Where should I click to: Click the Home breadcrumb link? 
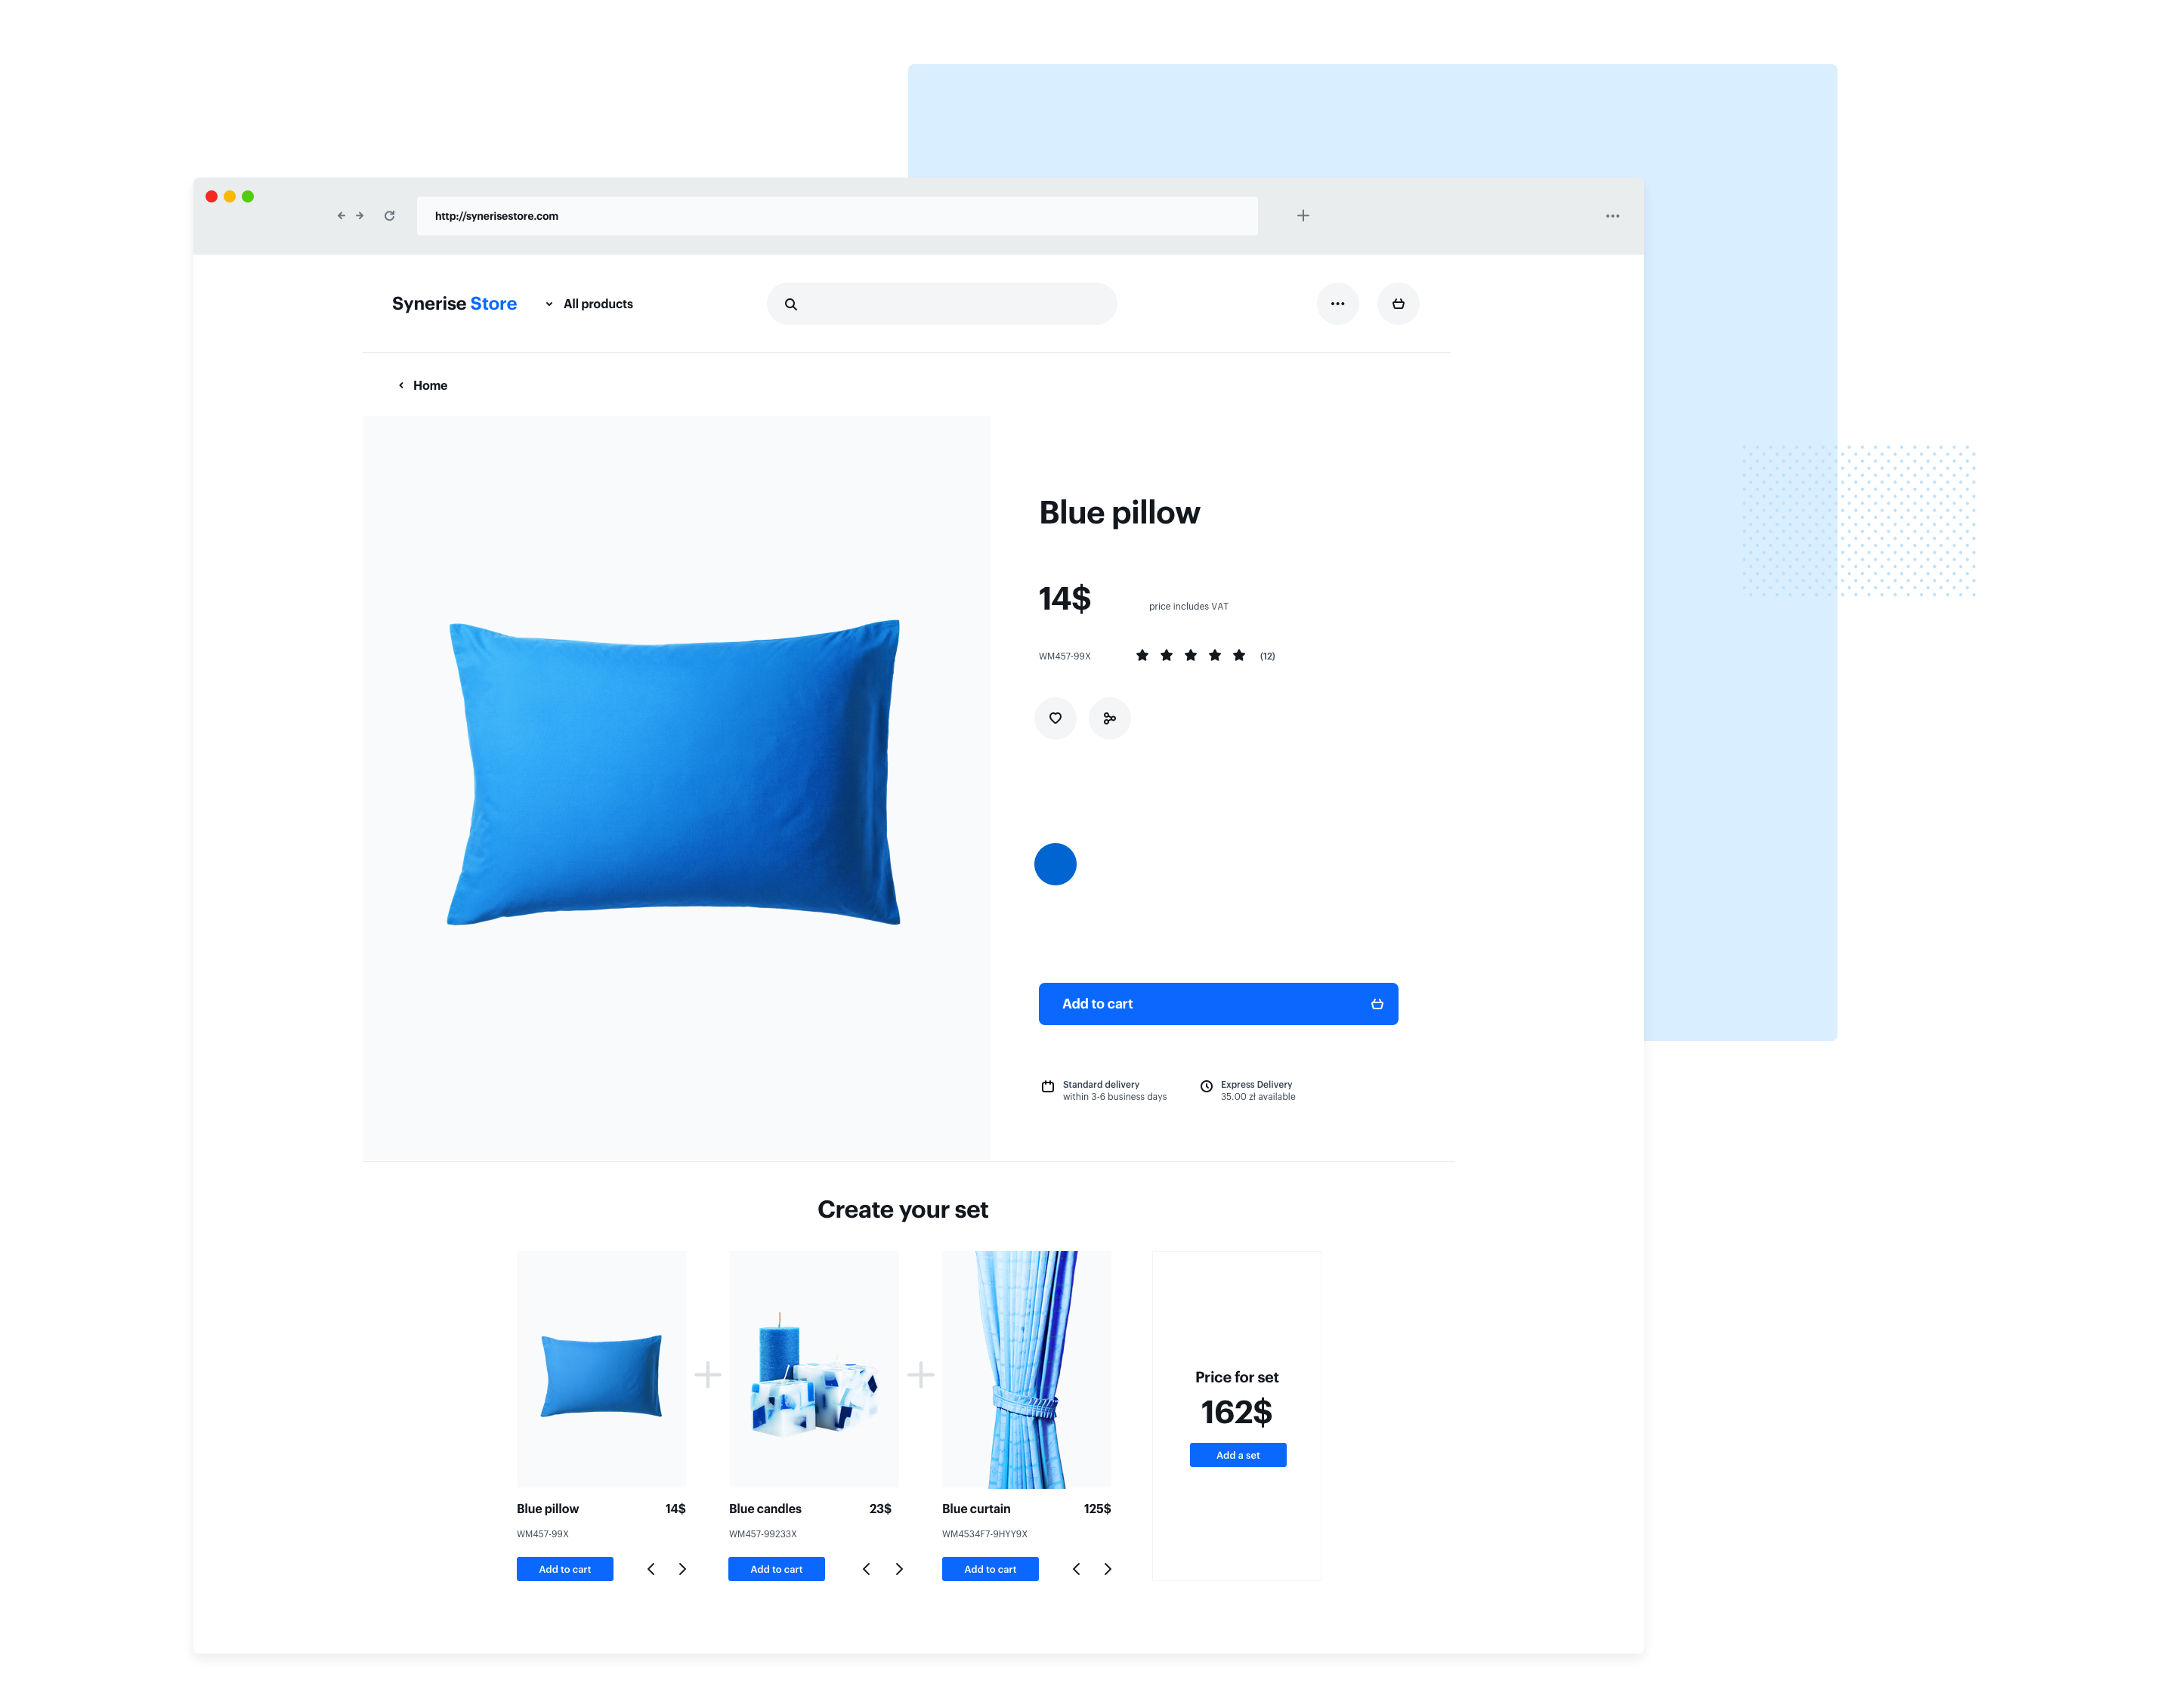tap(431, 385)
